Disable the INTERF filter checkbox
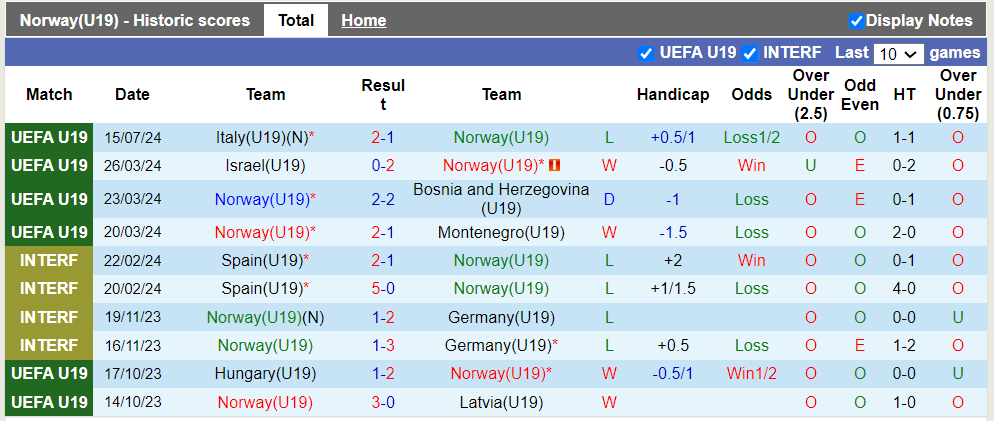The height and width of the screenshot is (421, 994). tap(749, 53)
